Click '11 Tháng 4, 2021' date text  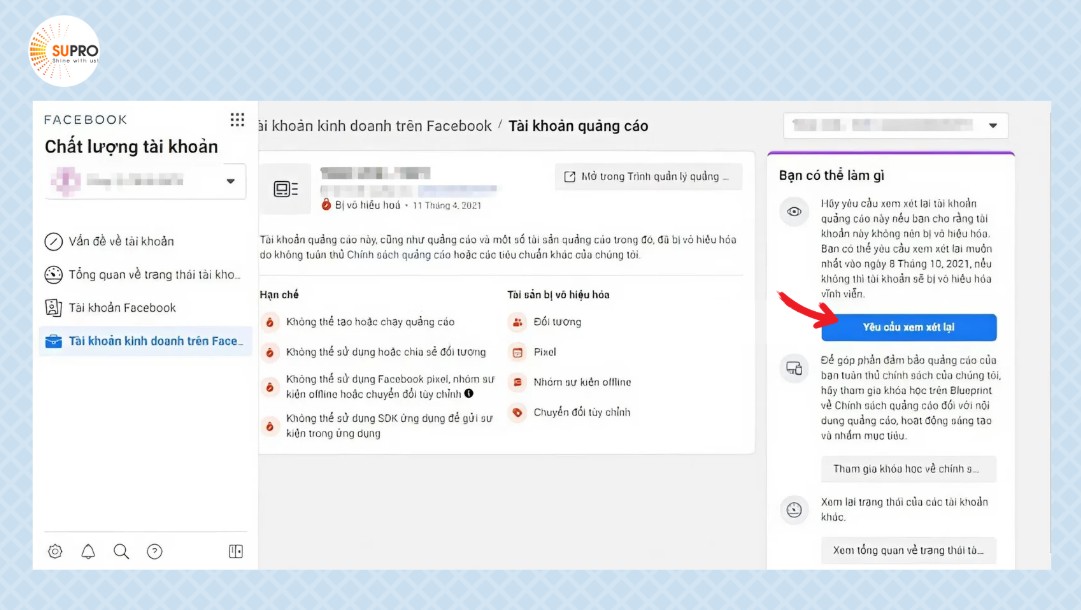[x=447, y=205]
